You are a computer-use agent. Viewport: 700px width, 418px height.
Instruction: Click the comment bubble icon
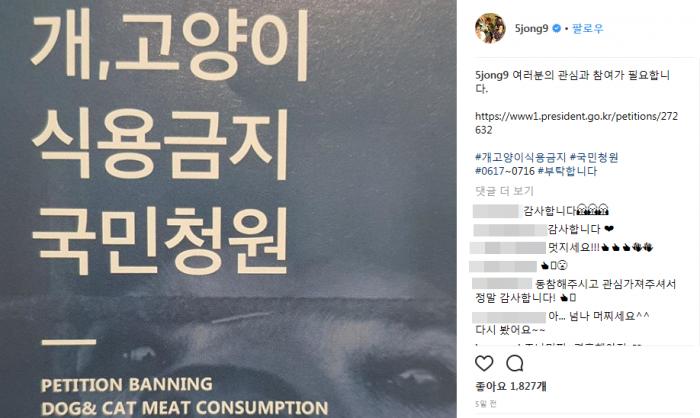[x=515, y=364]
